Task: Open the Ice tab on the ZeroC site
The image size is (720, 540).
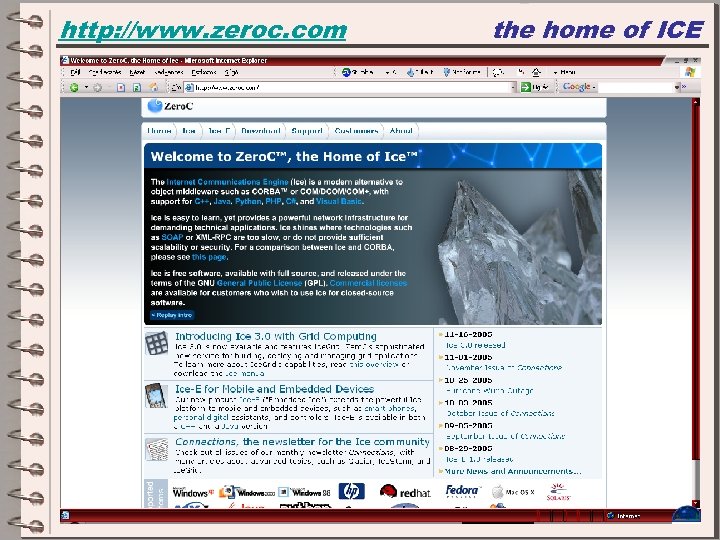Action: click(x=189, y=131)
